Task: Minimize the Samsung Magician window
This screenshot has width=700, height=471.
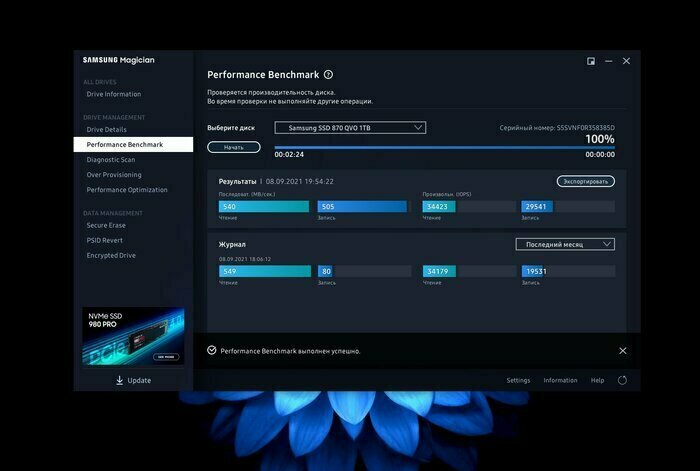Action: coord(608,61)
